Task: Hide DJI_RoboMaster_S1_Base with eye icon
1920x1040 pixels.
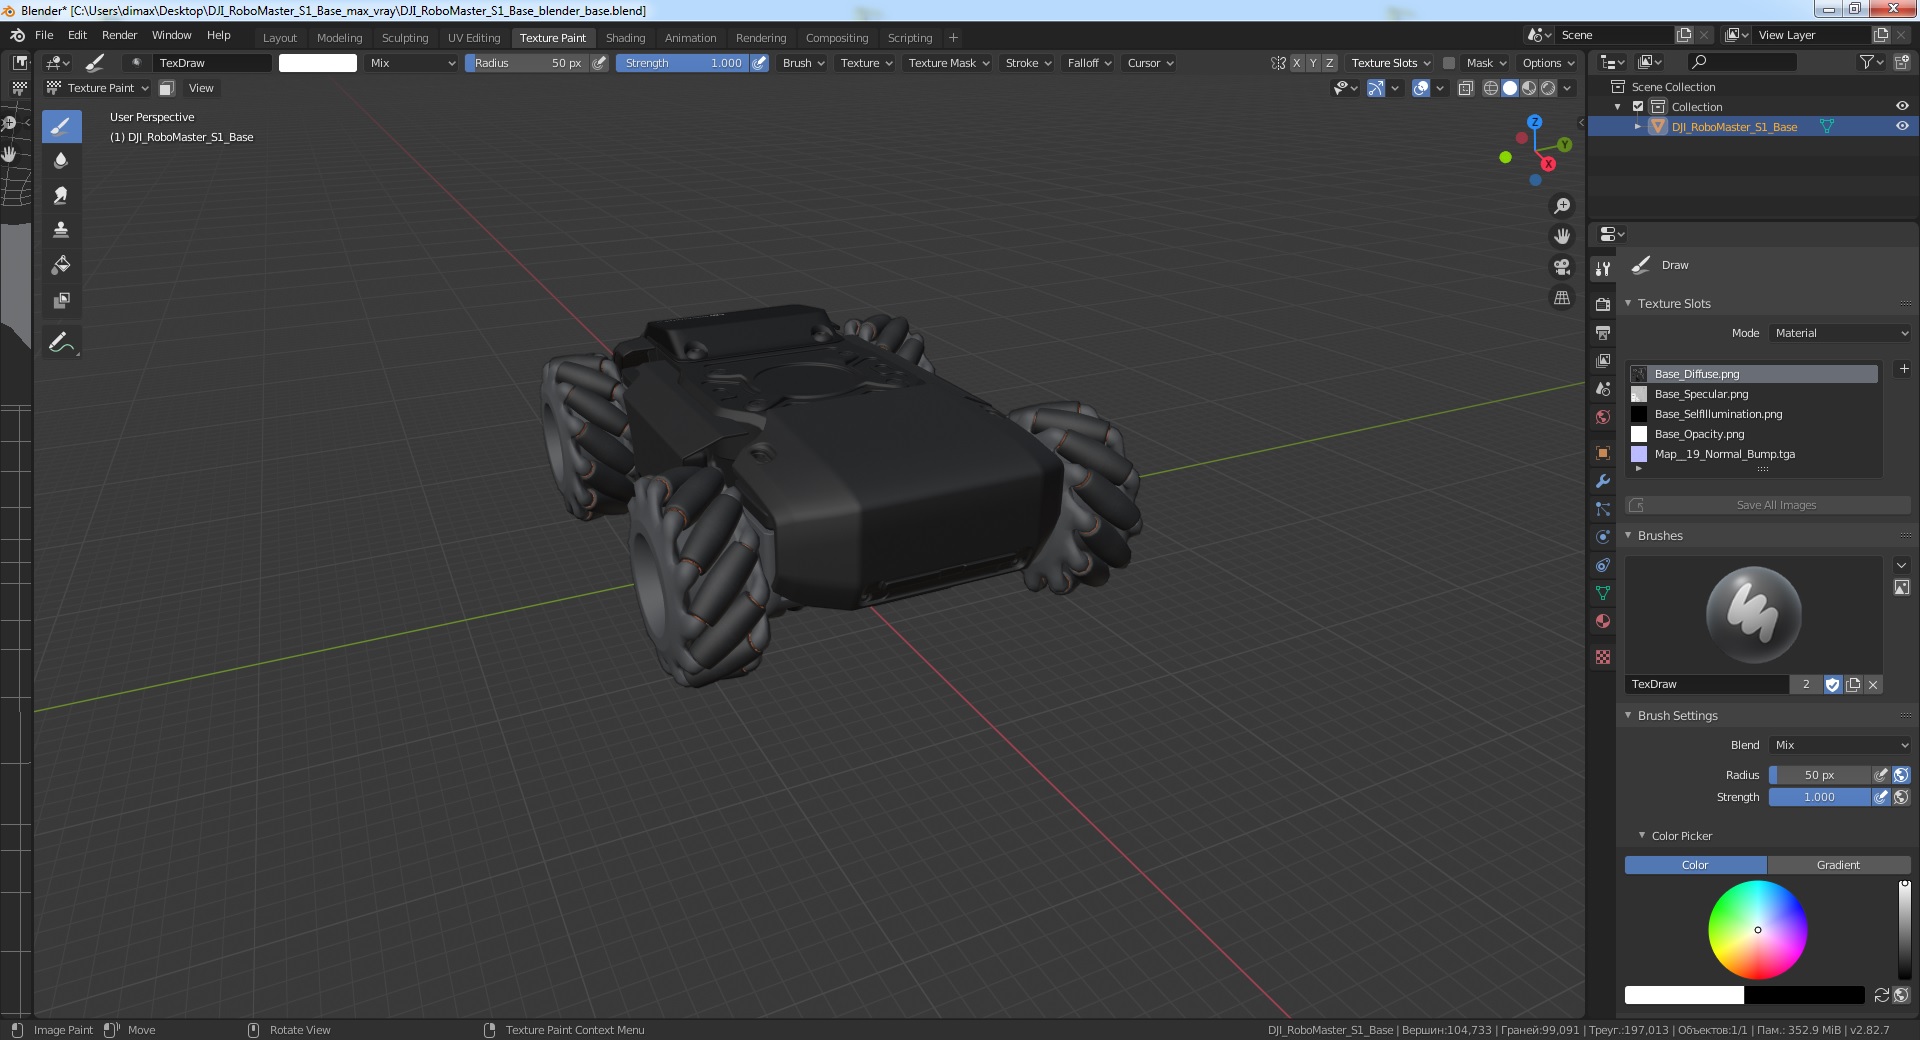Action: 1902,126
